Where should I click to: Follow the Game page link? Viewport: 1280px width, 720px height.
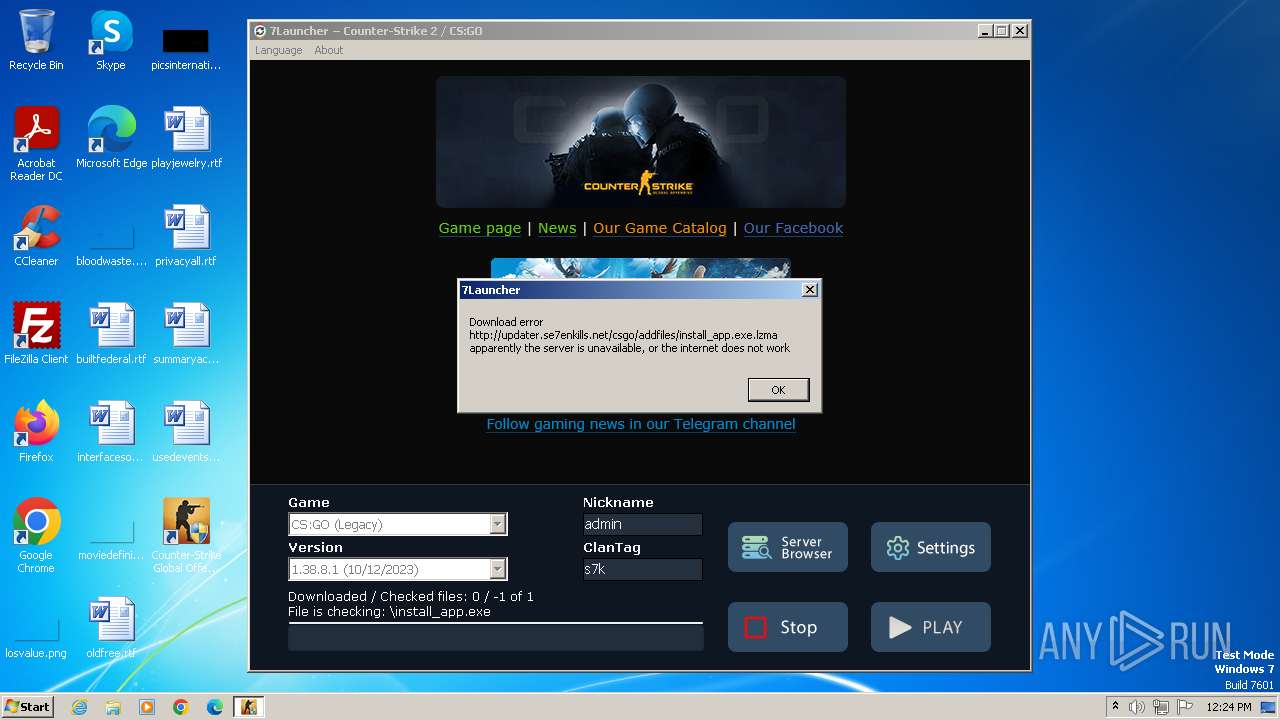pos(479,228)
